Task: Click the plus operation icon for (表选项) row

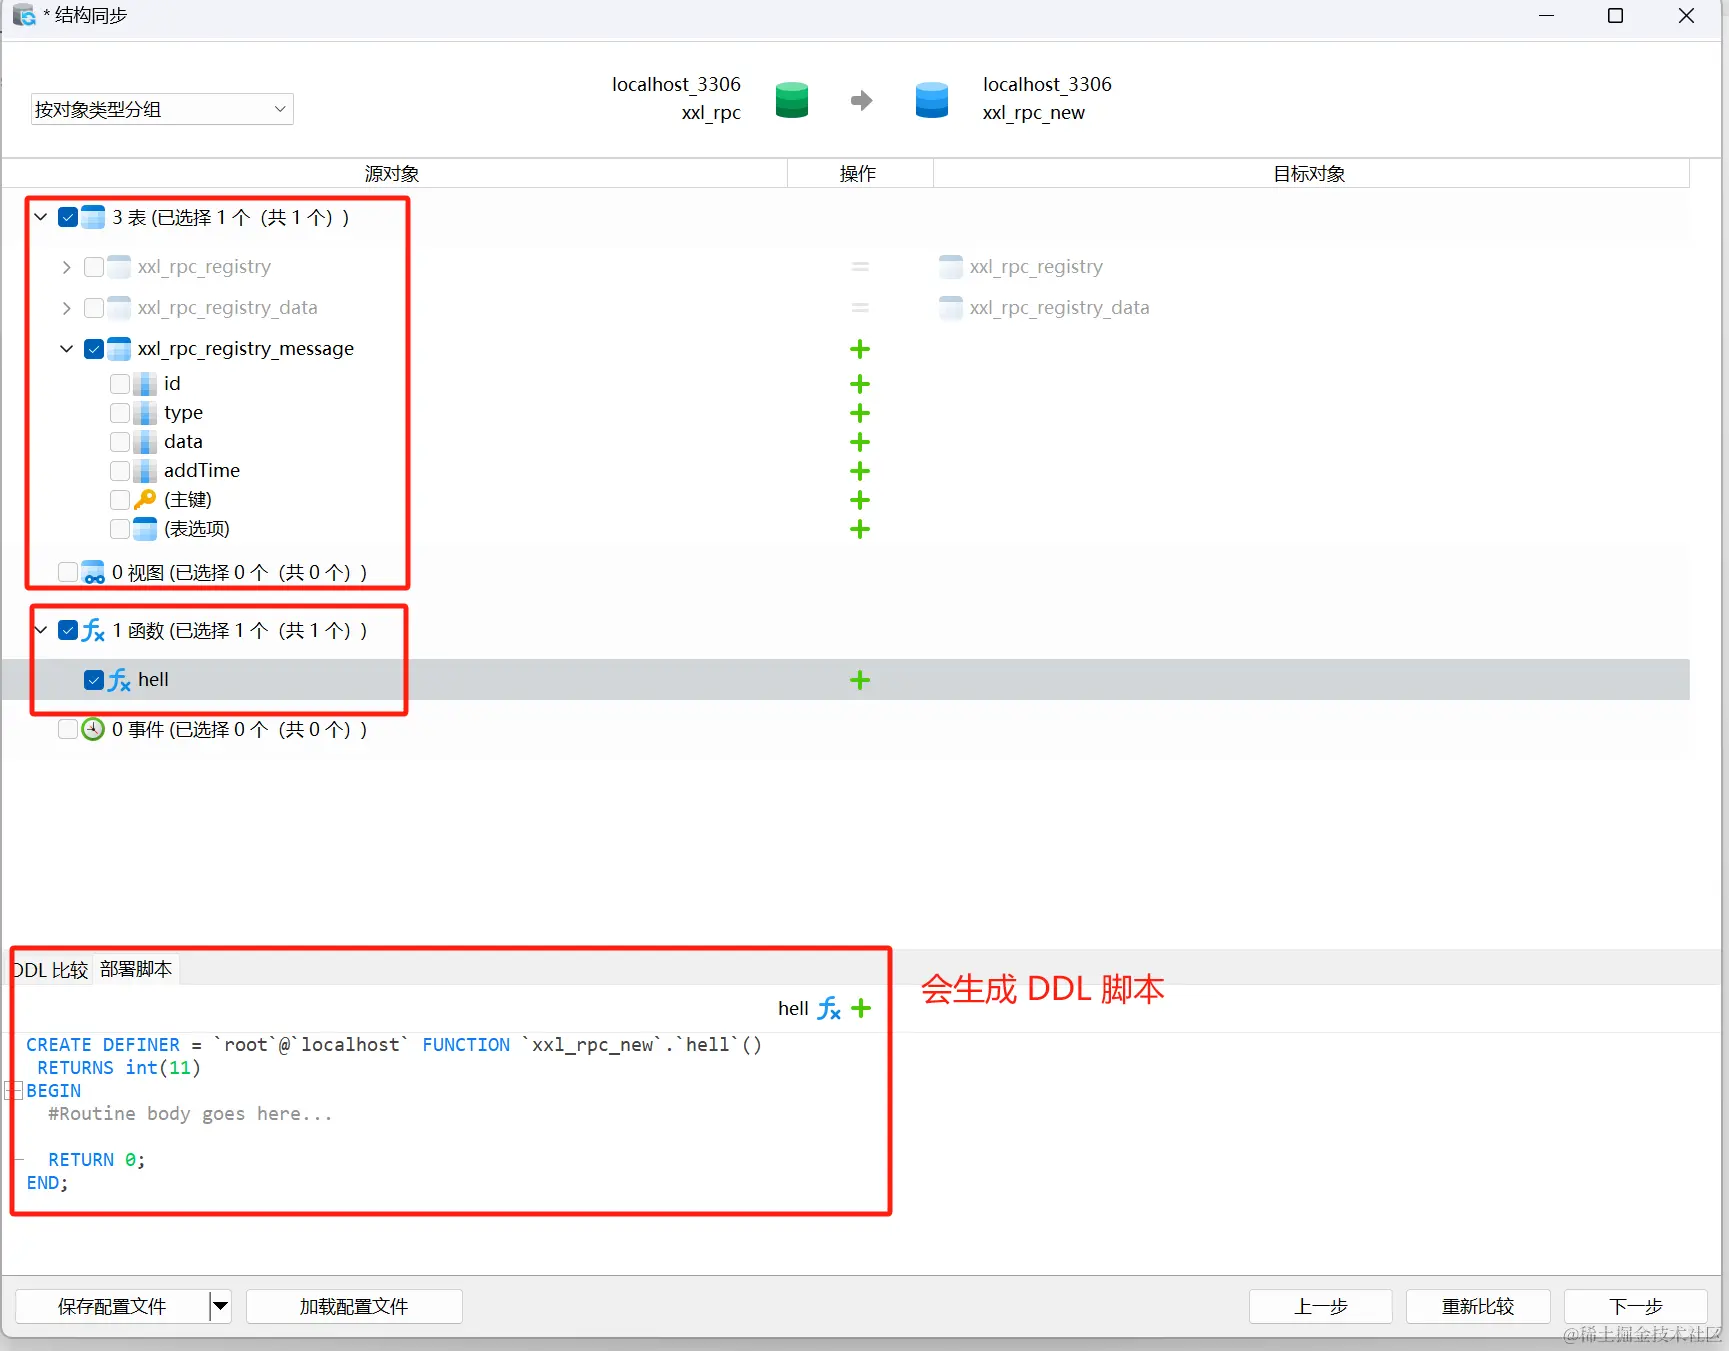Action: [859, 529]
